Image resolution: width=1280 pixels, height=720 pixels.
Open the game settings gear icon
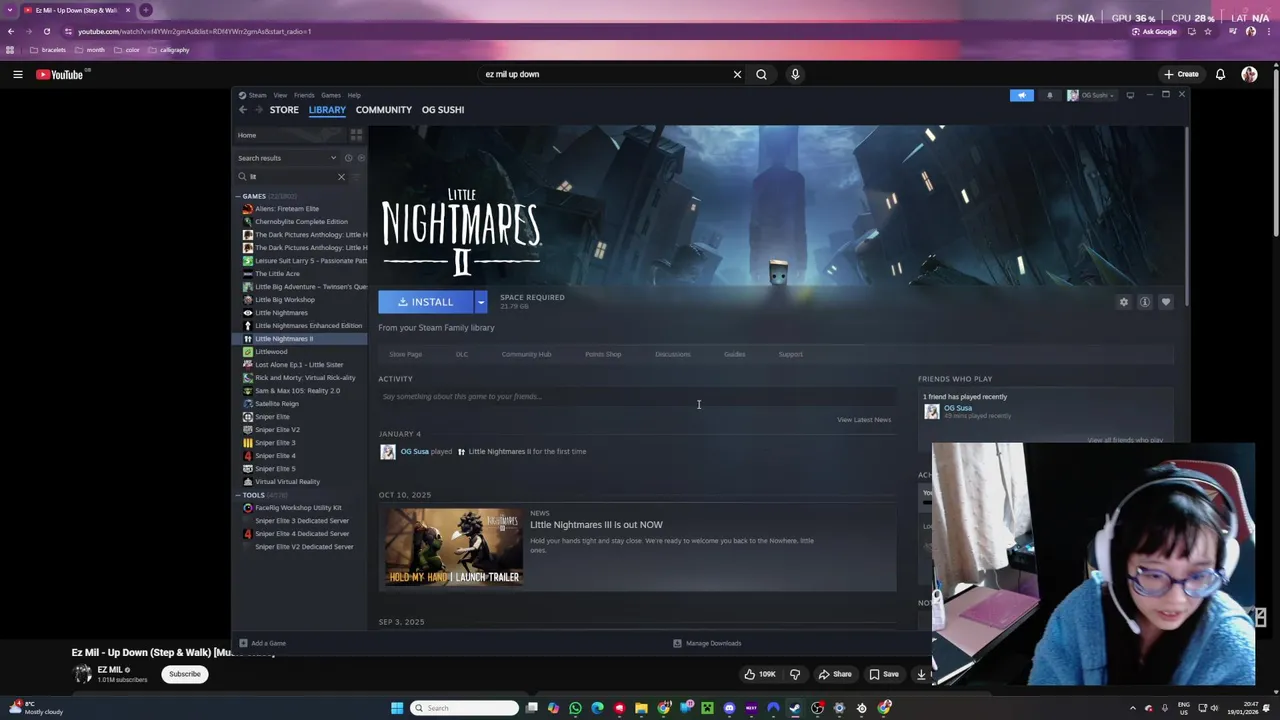click(1124, 302)
